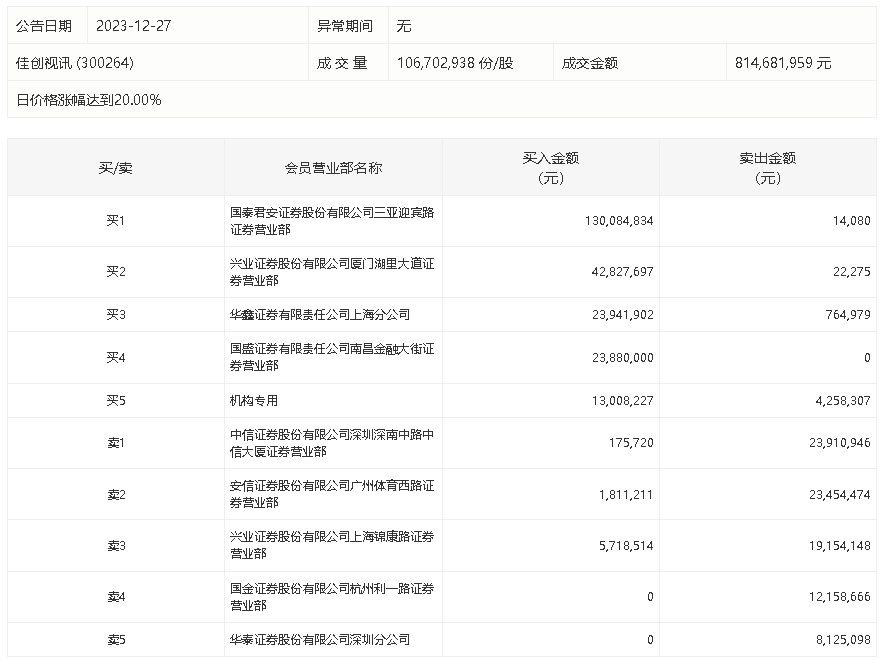This screenshot has height=665, width=883.
Task: Select stock name 佳创视讯 (300264)
Action: pos(75,63)
